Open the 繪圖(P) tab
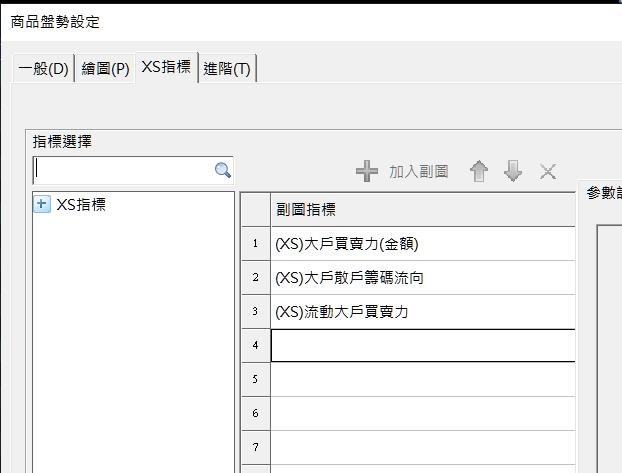622x473 pixels. point(105,69)
